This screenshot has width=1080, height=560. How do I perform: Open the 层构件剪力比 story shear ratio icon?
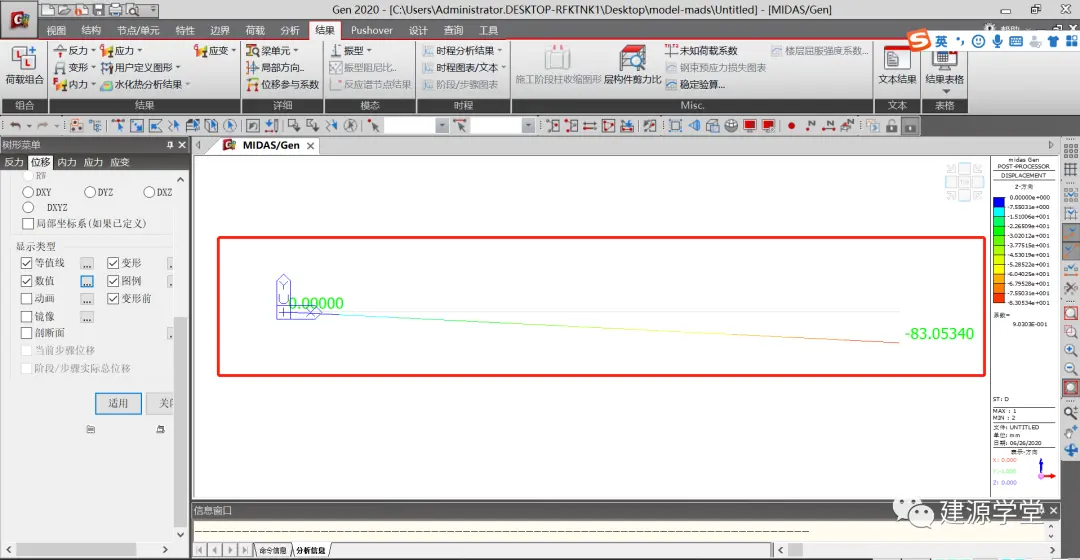tap(632, 65)
